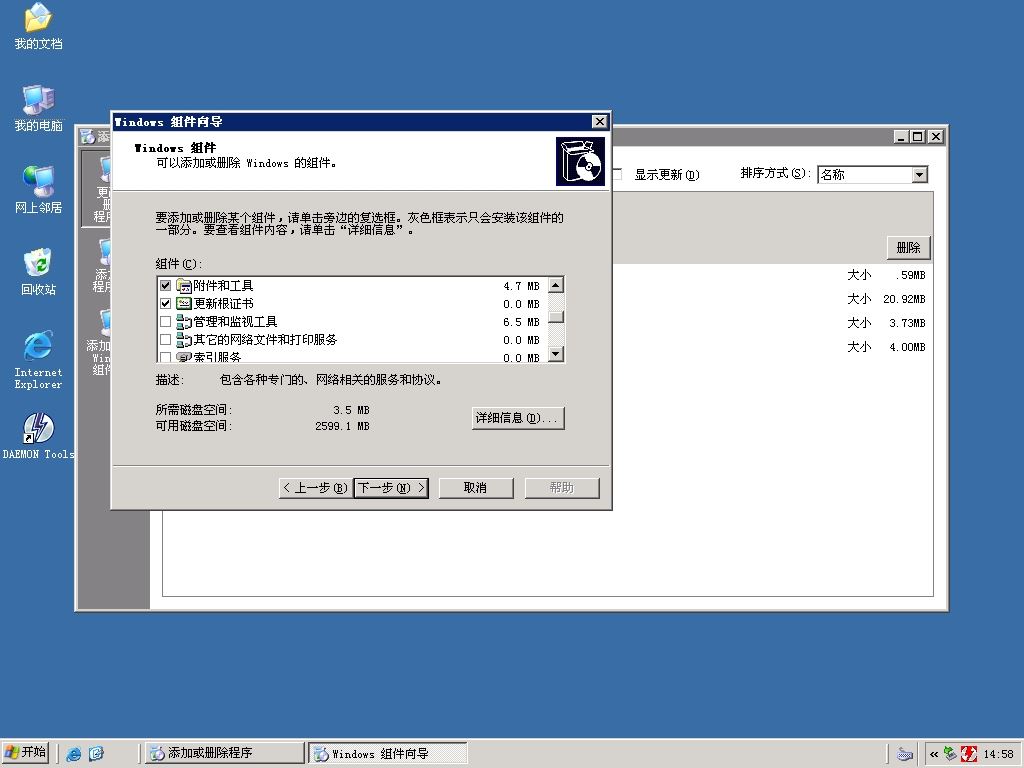
Task: Click the 删除 button in Add/Remove Programs
Action: pos(908,248)
